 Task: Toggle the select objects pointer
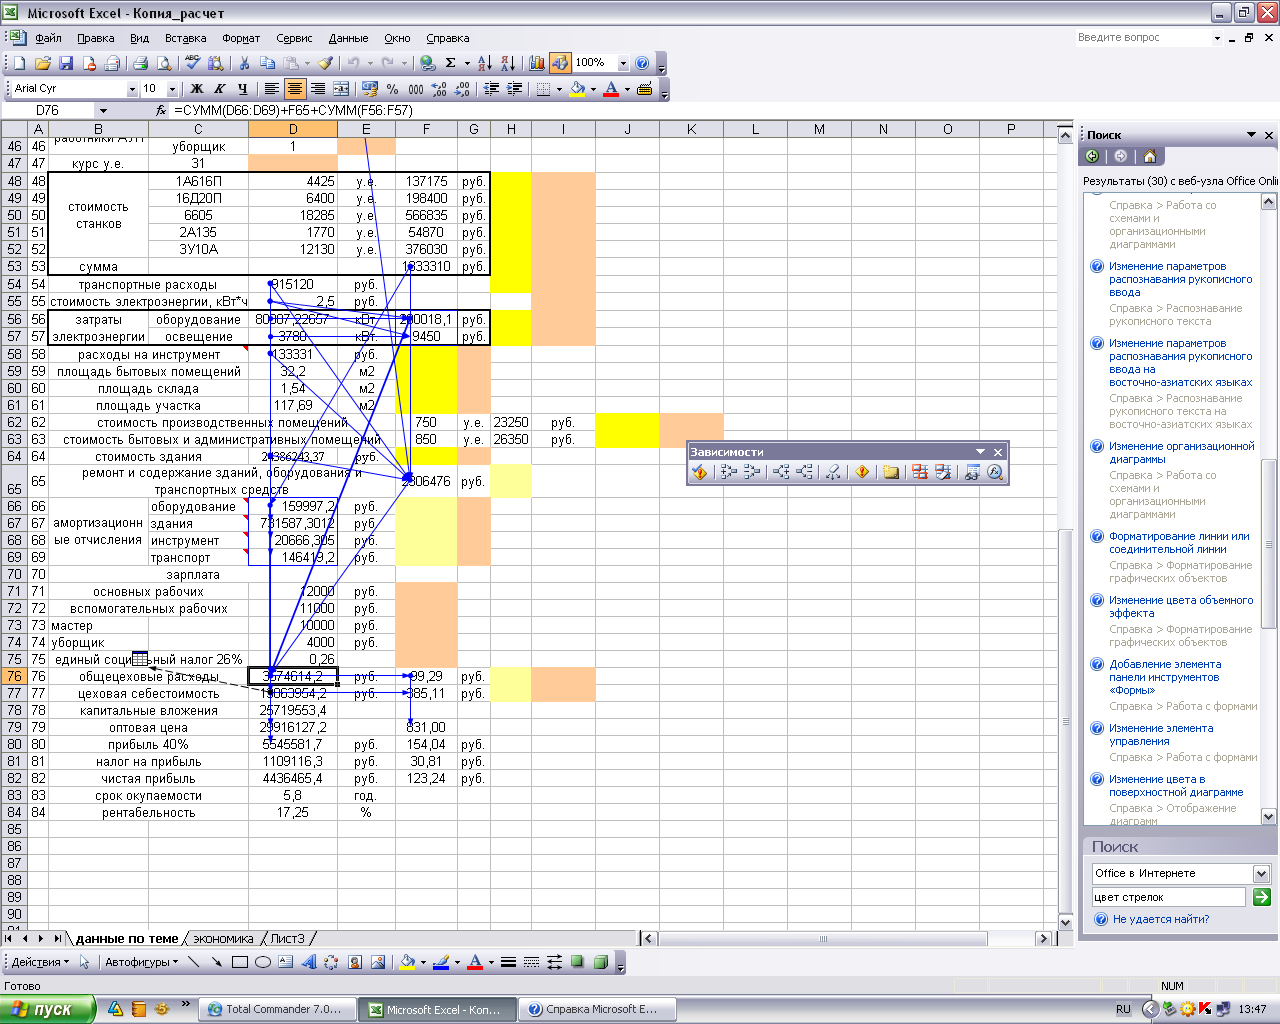point(85,962)
